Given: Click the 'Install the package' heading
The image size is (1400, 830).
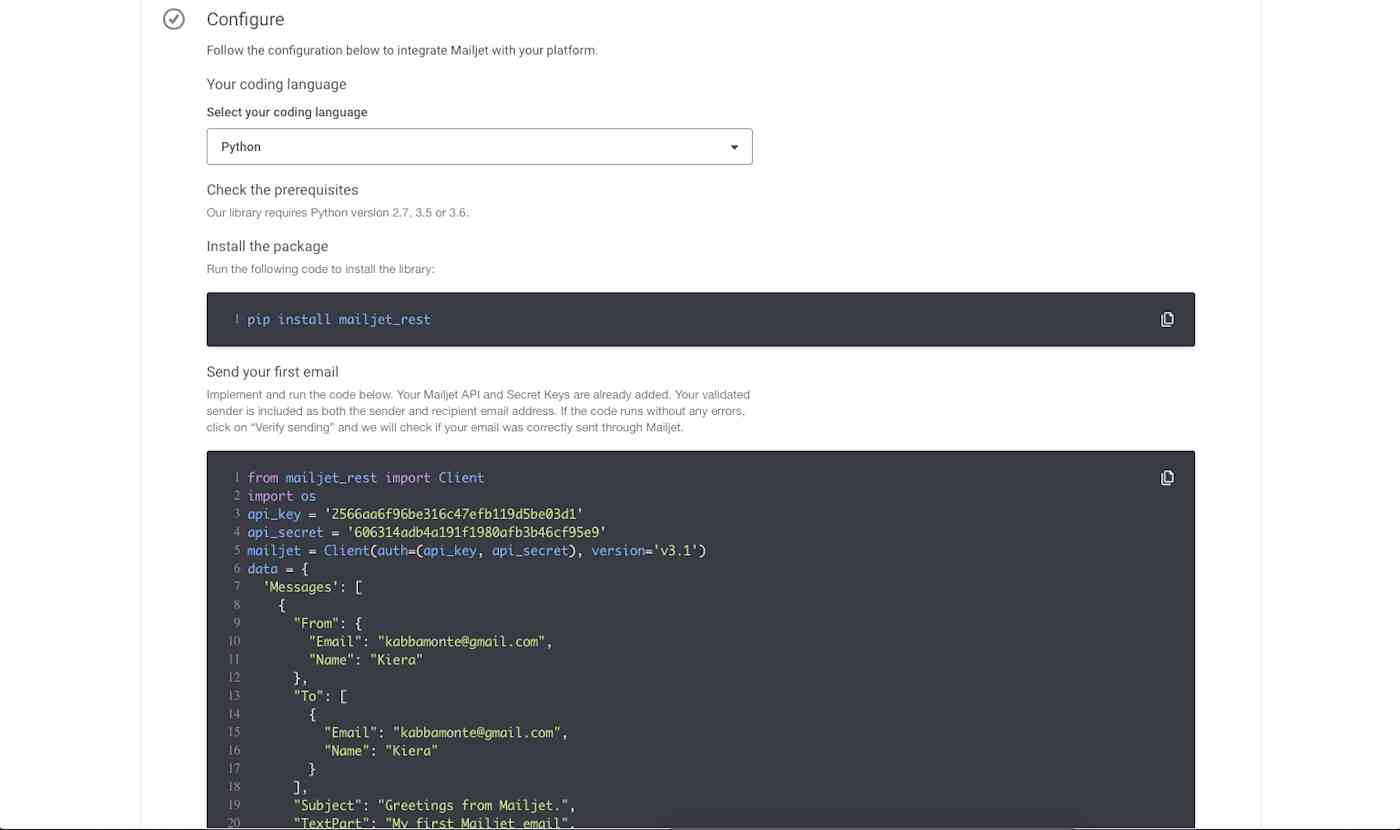Looking at the screenshot, I should pyautogui.click(x=267, y=246).
